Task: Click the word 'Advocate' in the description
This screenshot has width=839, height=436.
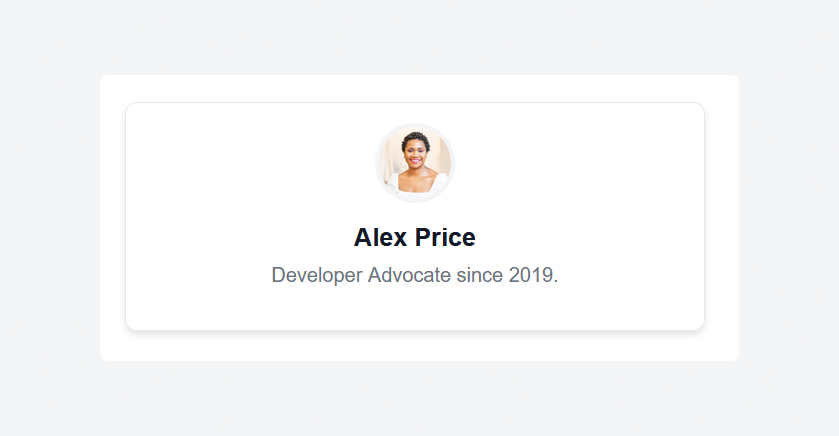Action: [x=409, y=275]
